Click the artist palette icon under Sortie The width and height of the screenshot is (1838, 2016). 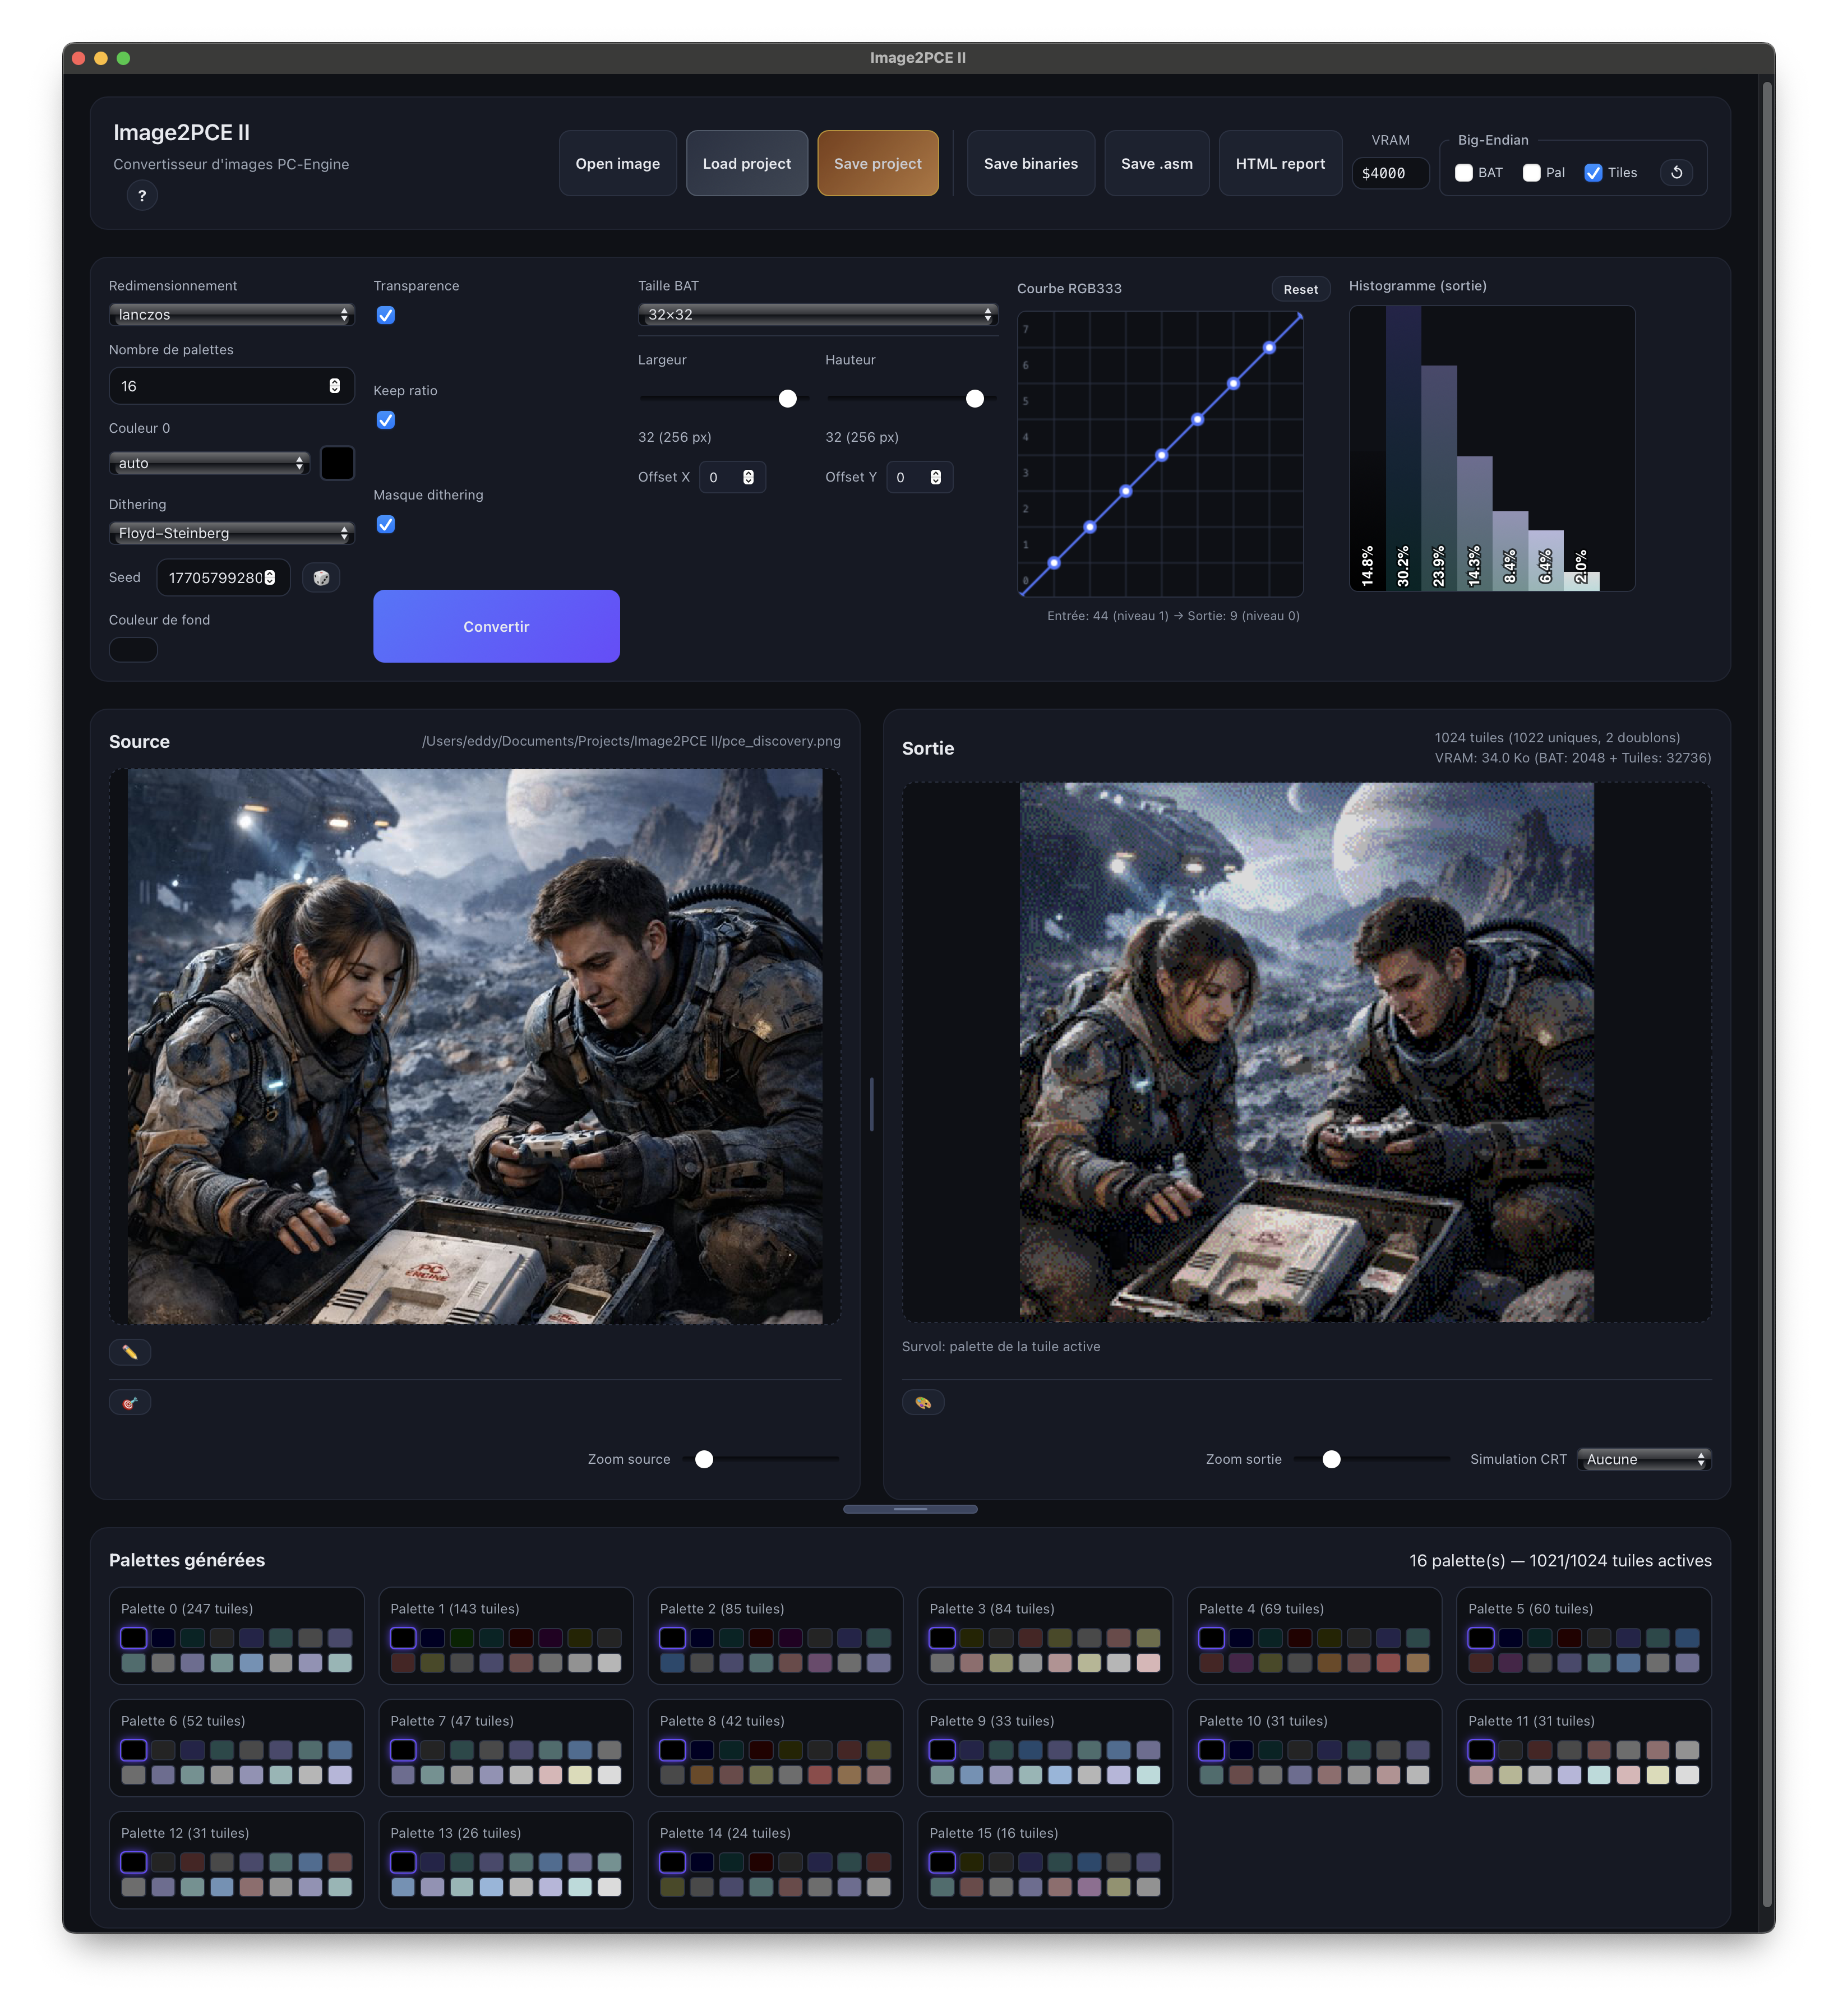click(x=922, y=1403)
